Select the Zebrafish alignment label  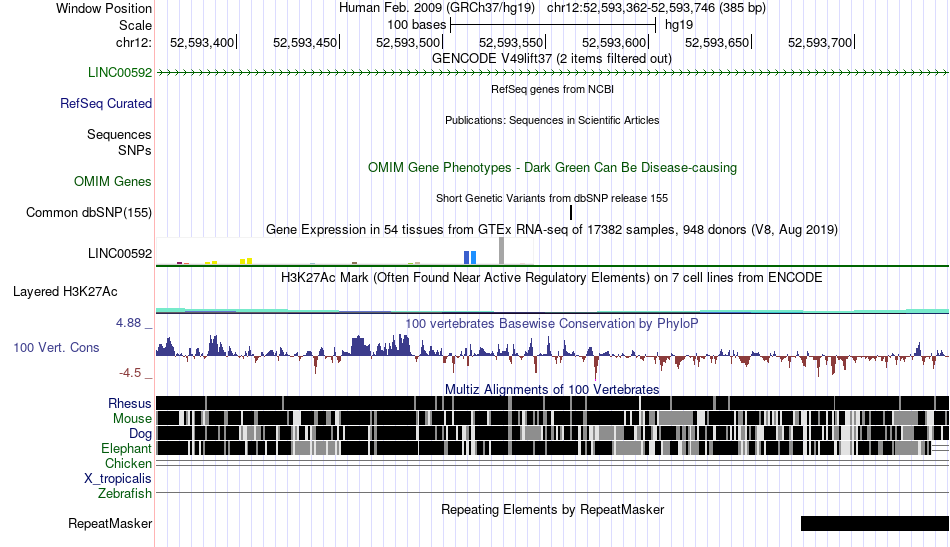125,494
